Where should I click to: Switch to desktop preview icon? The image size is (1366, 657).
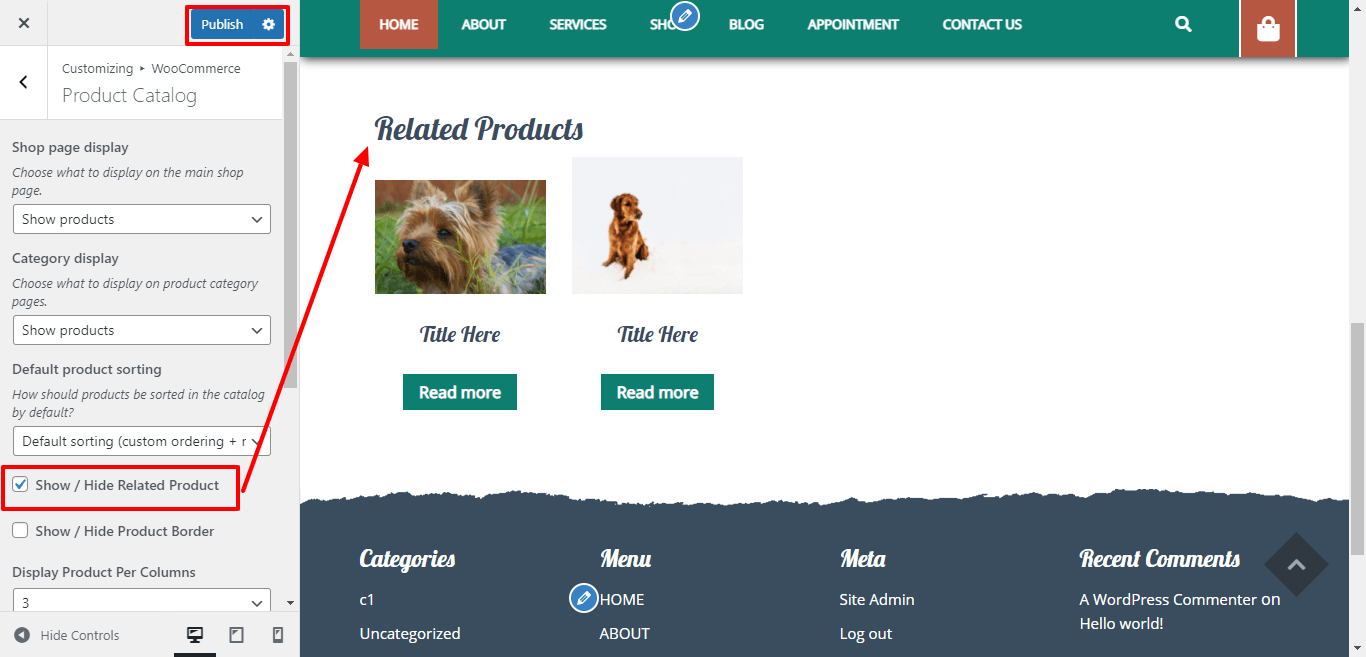[x=195, y=635]
